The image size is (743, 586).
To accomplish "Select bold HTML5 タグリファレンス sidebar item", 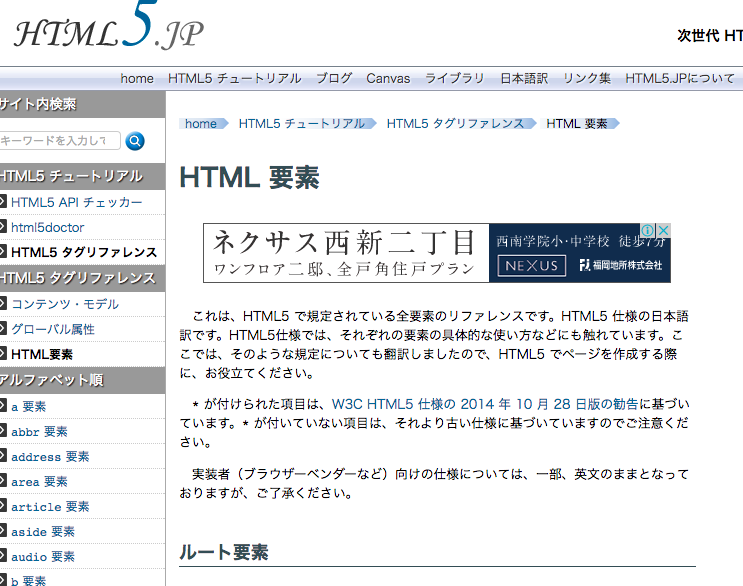I will (84, 252).
